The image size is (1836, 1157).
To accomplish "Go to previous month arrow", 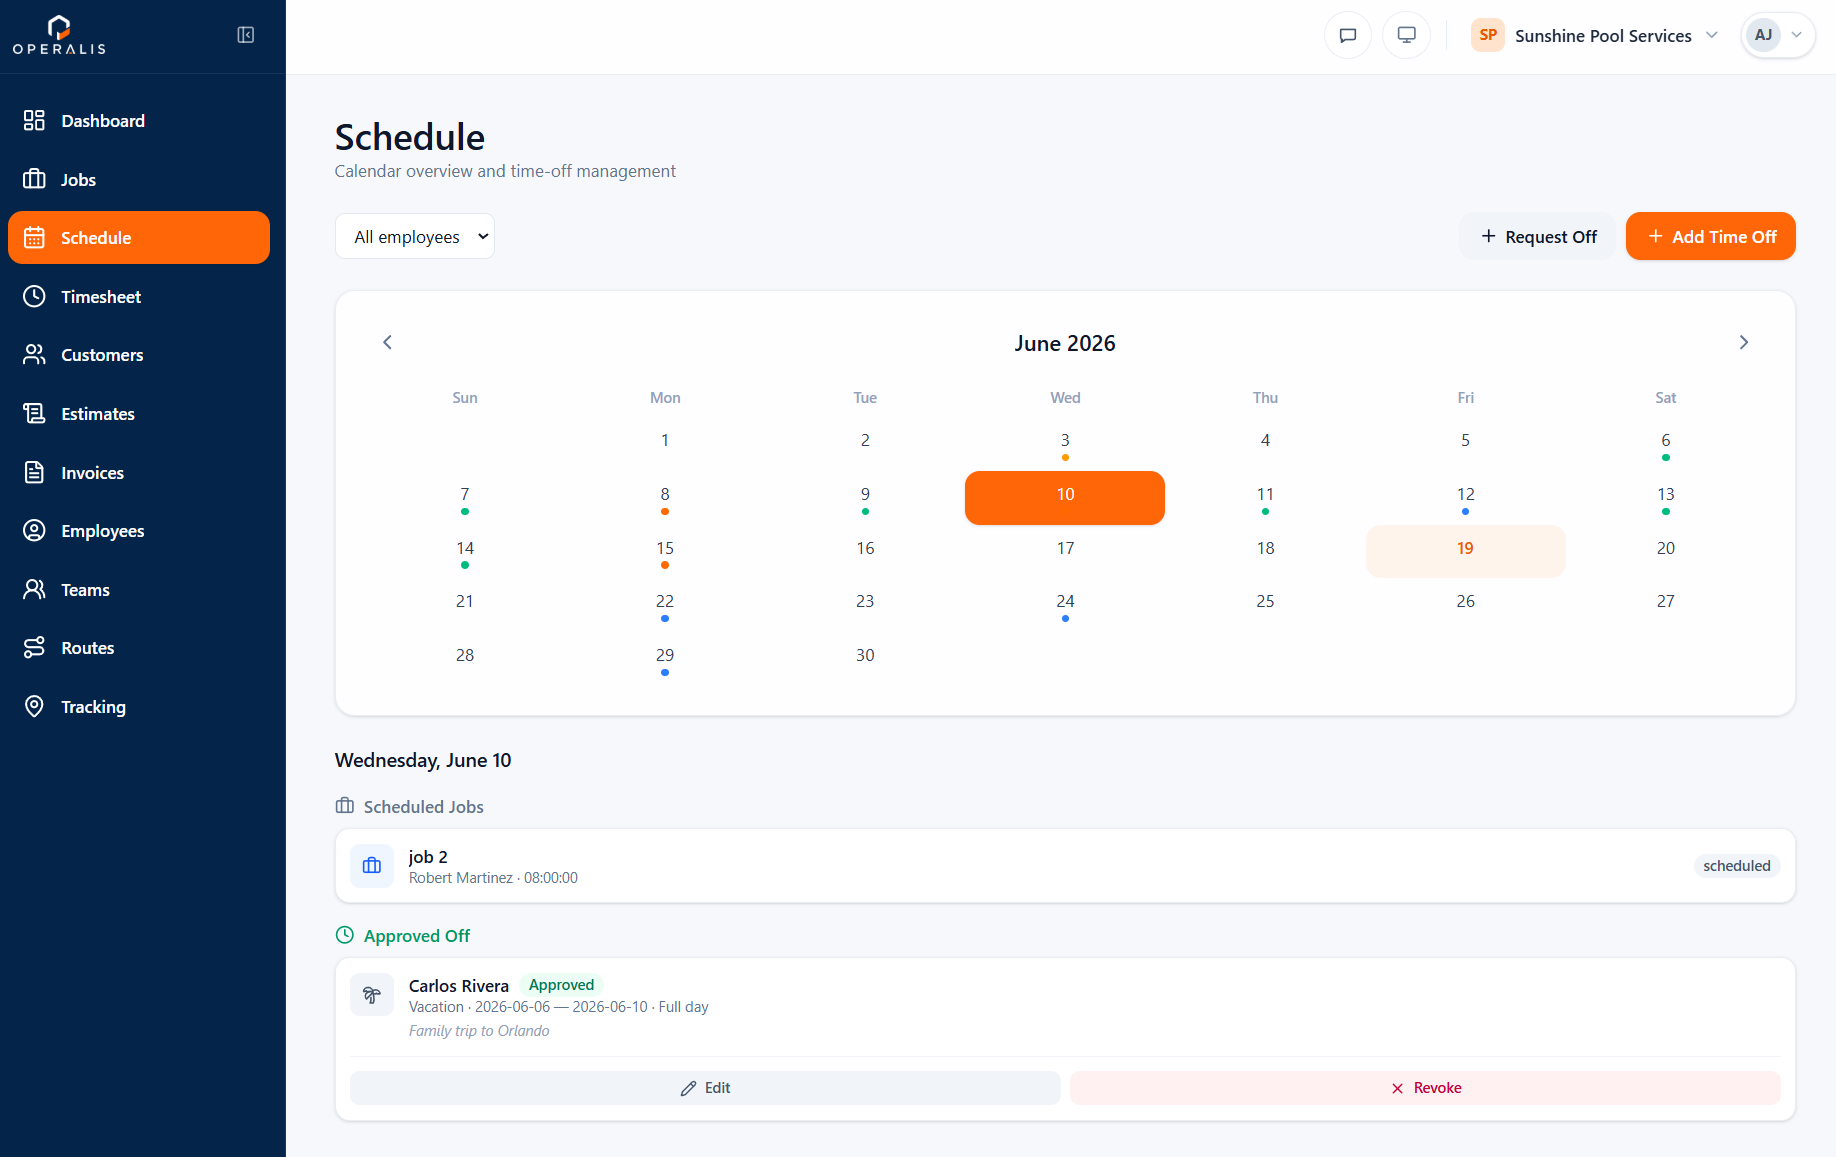I will point(388,342).
